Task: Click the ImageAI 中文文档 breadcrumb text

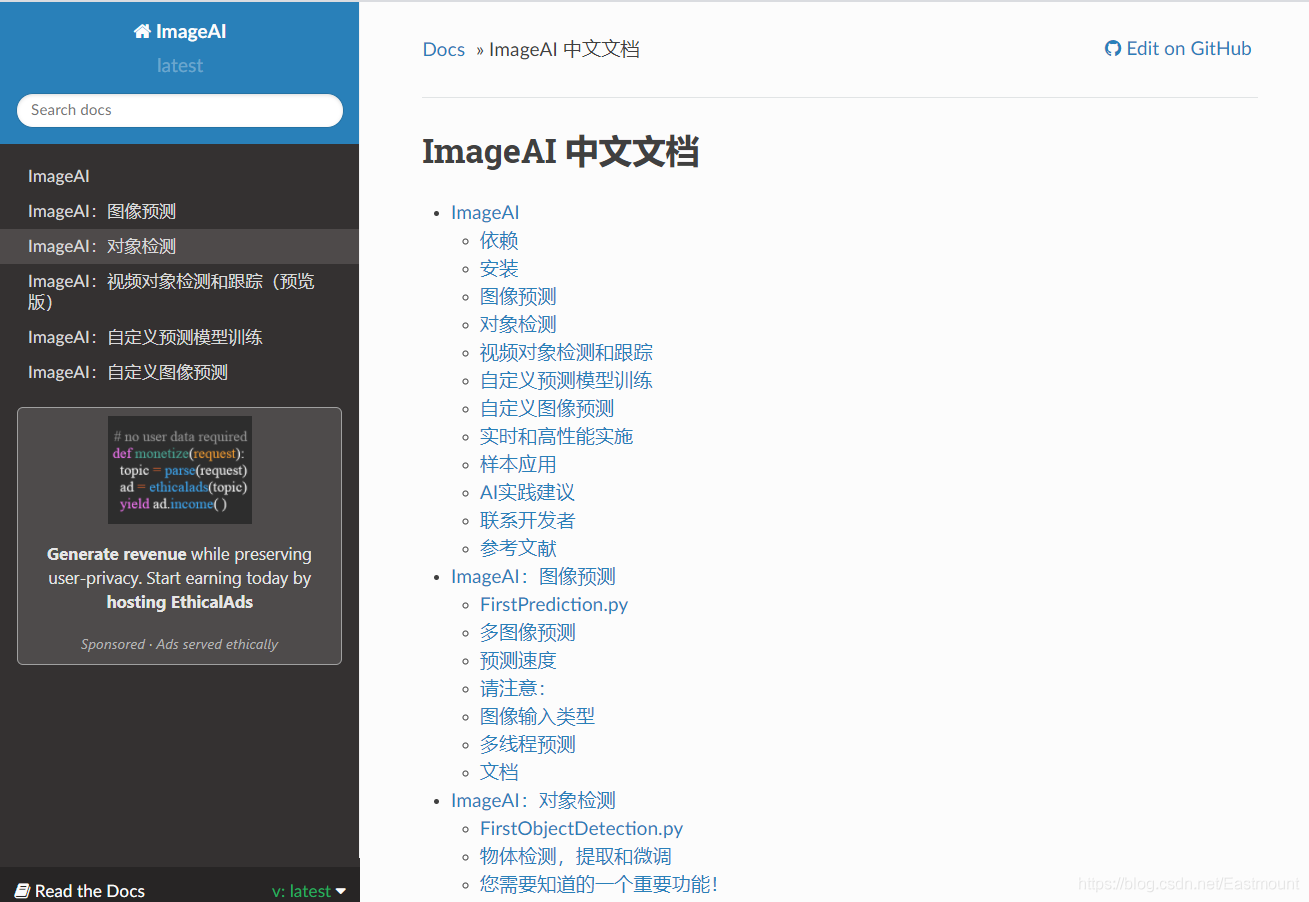Action: tap(564, 49)
